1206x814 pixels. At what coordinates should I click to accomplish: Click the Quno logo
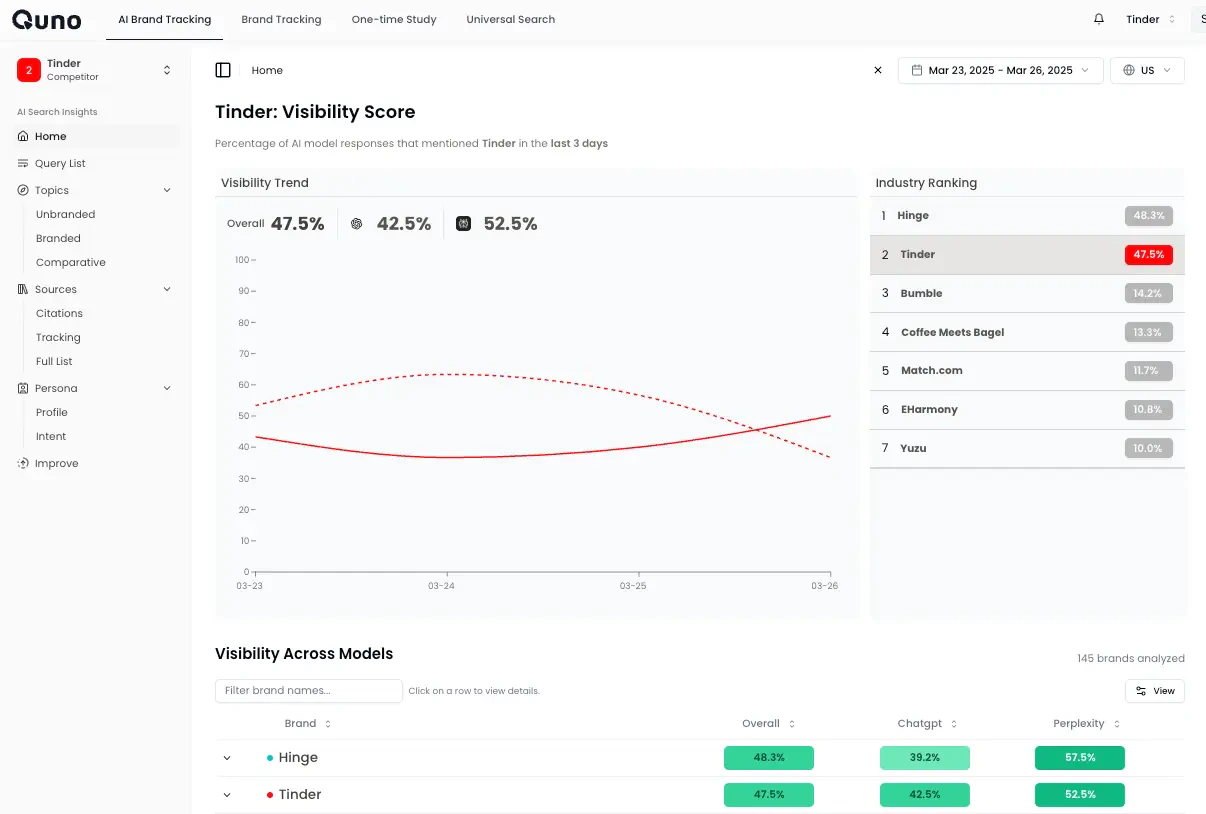46,19
